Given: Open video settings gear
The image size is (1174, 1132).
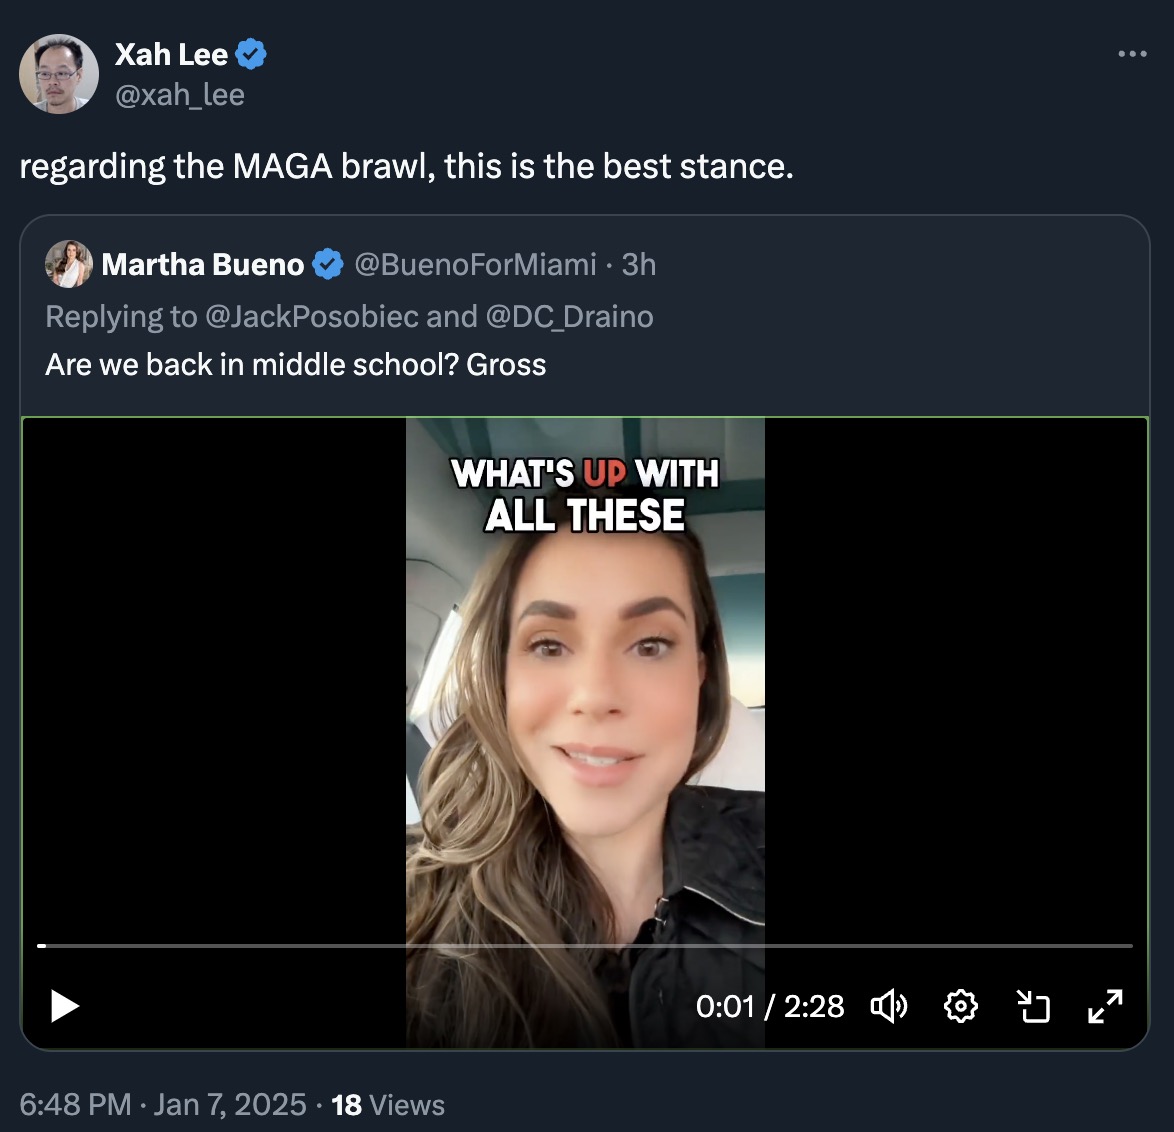Looking at the screenshot, I should pos(961,1006).
